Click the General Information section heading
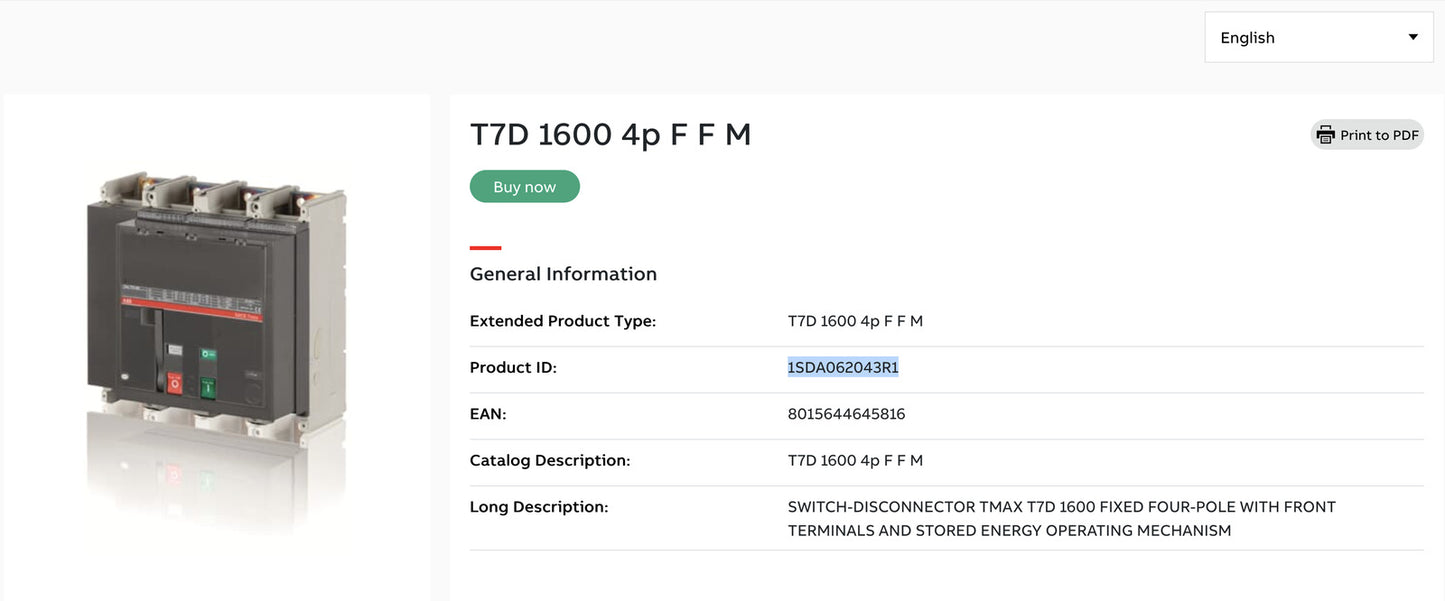Image resolution: width=1445 pixels, height=601 pixels. [x=563, y=273]
